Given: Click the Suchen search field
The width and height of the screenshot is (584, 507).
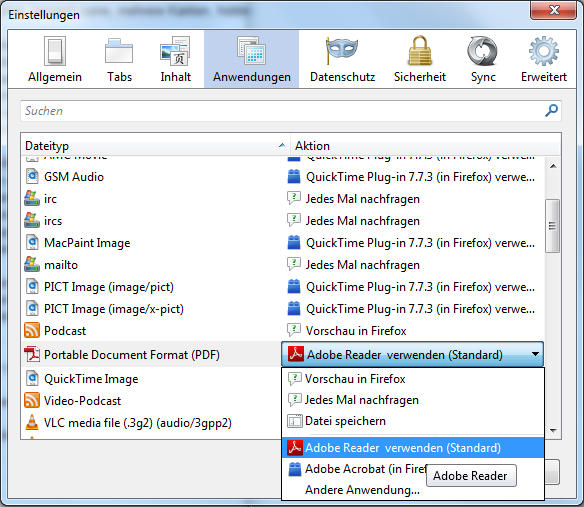Looking at the screenshot, I should tap(291, 111).
